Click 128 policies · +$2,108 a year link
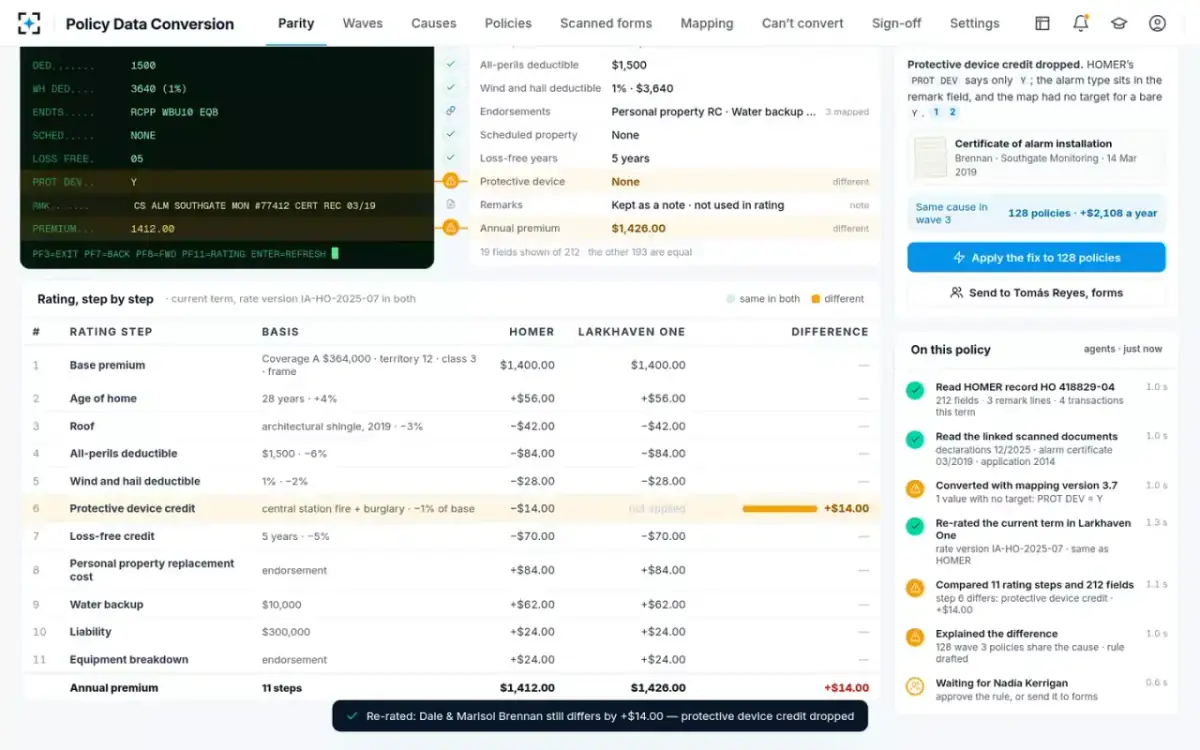This screenshot has width=1200, height=750. (1082, 213)
